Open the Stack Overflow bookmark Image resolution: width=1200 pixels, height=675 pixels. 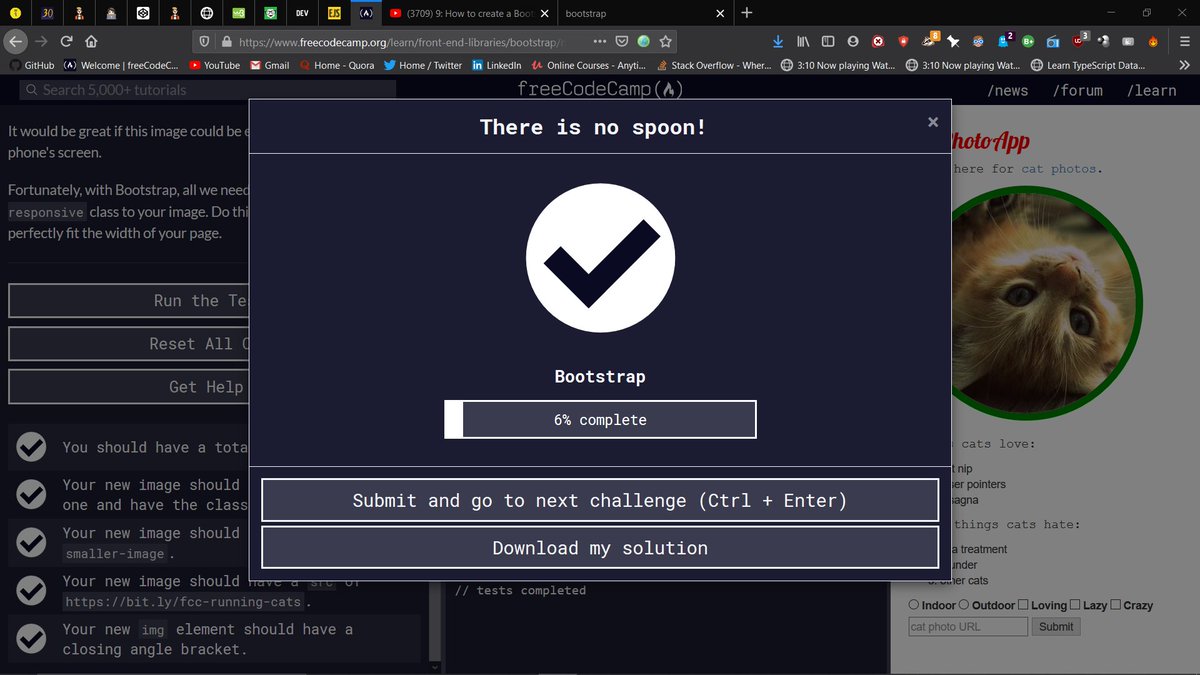pos(713,65)
